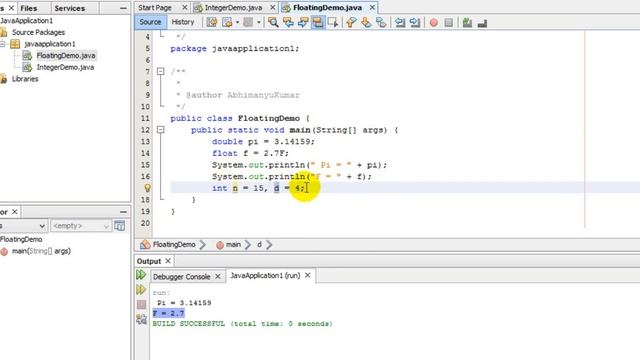The image size is (640, 360).
Task: Go to Find Previous Occurrence icon
Action: click(x=288, y=22)
